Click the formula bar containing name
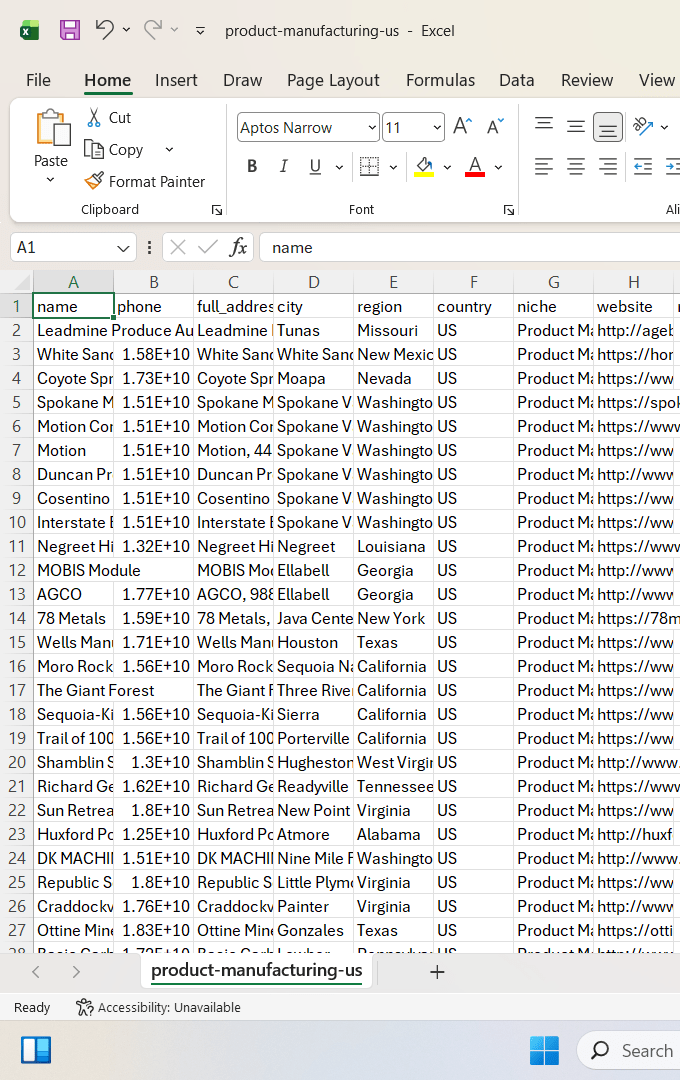The image size is (680, 1080). [468, 248]
